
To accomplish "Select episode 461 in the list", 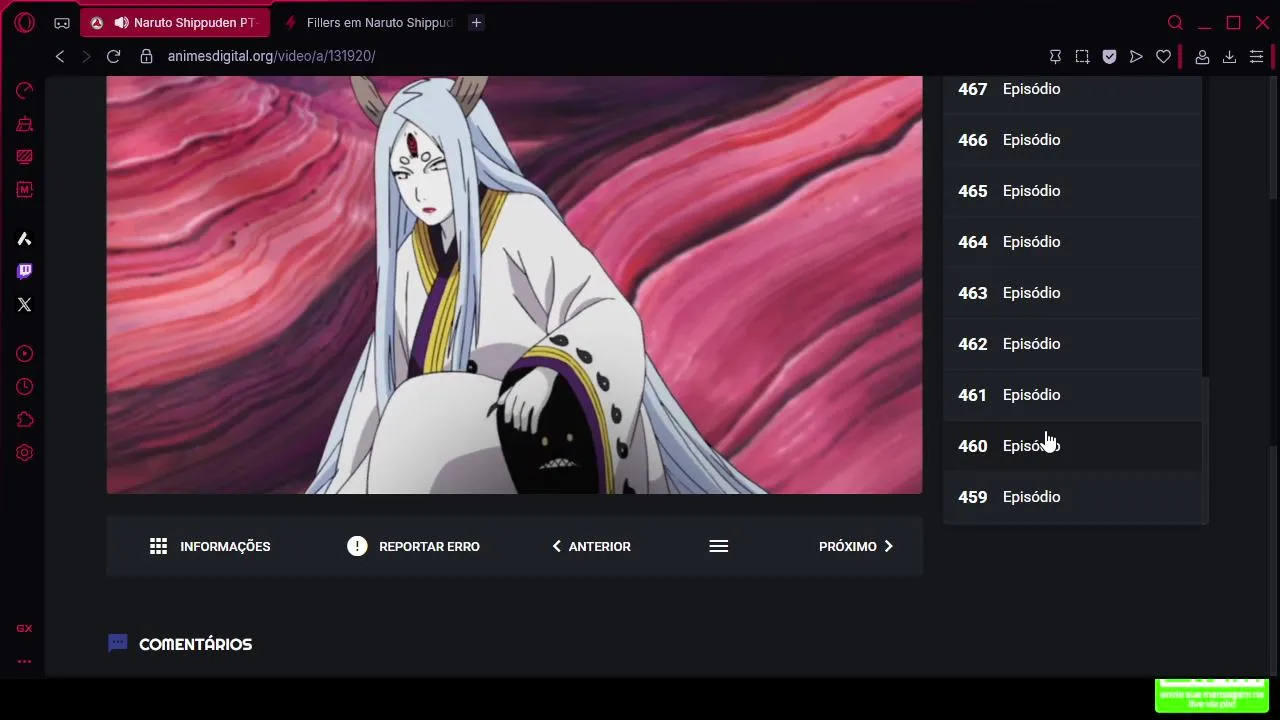I will click(x=1072, y=395).
